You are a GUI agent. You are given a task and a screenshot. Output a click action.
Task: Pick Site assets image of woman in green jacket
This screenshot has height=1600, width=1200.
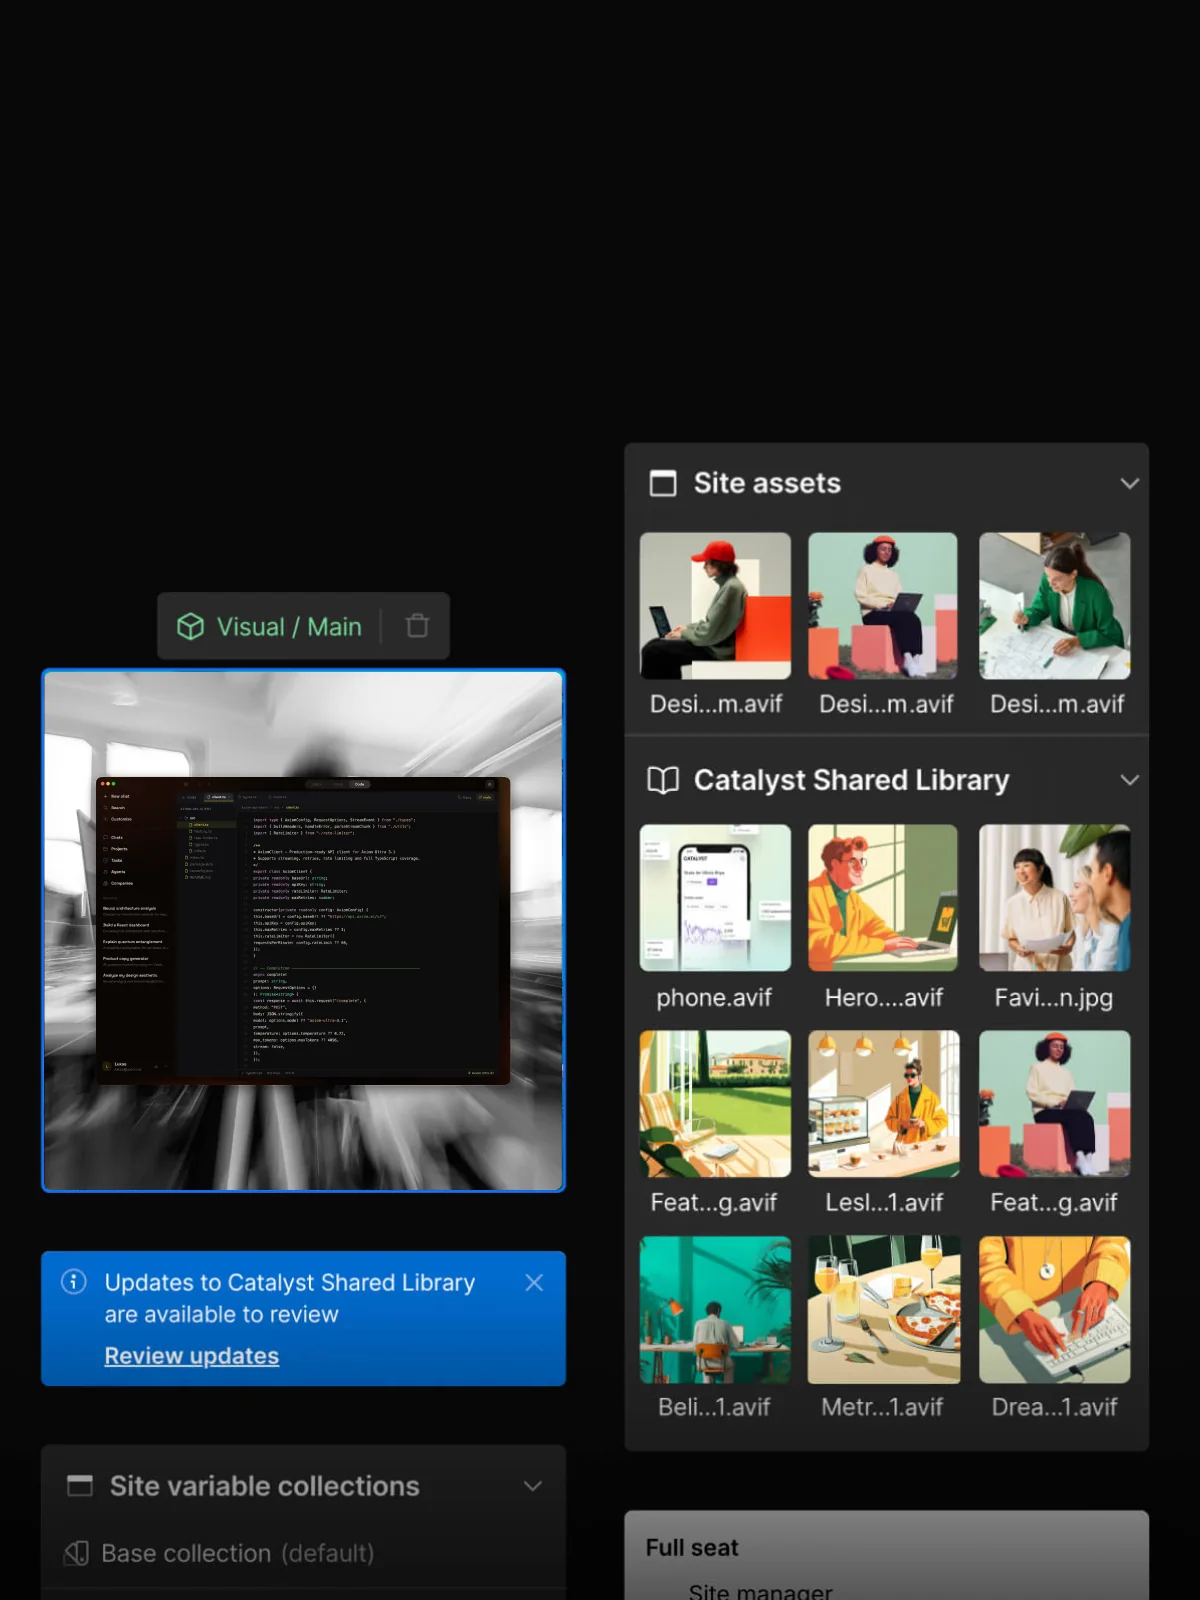(x=1055, y=606)
